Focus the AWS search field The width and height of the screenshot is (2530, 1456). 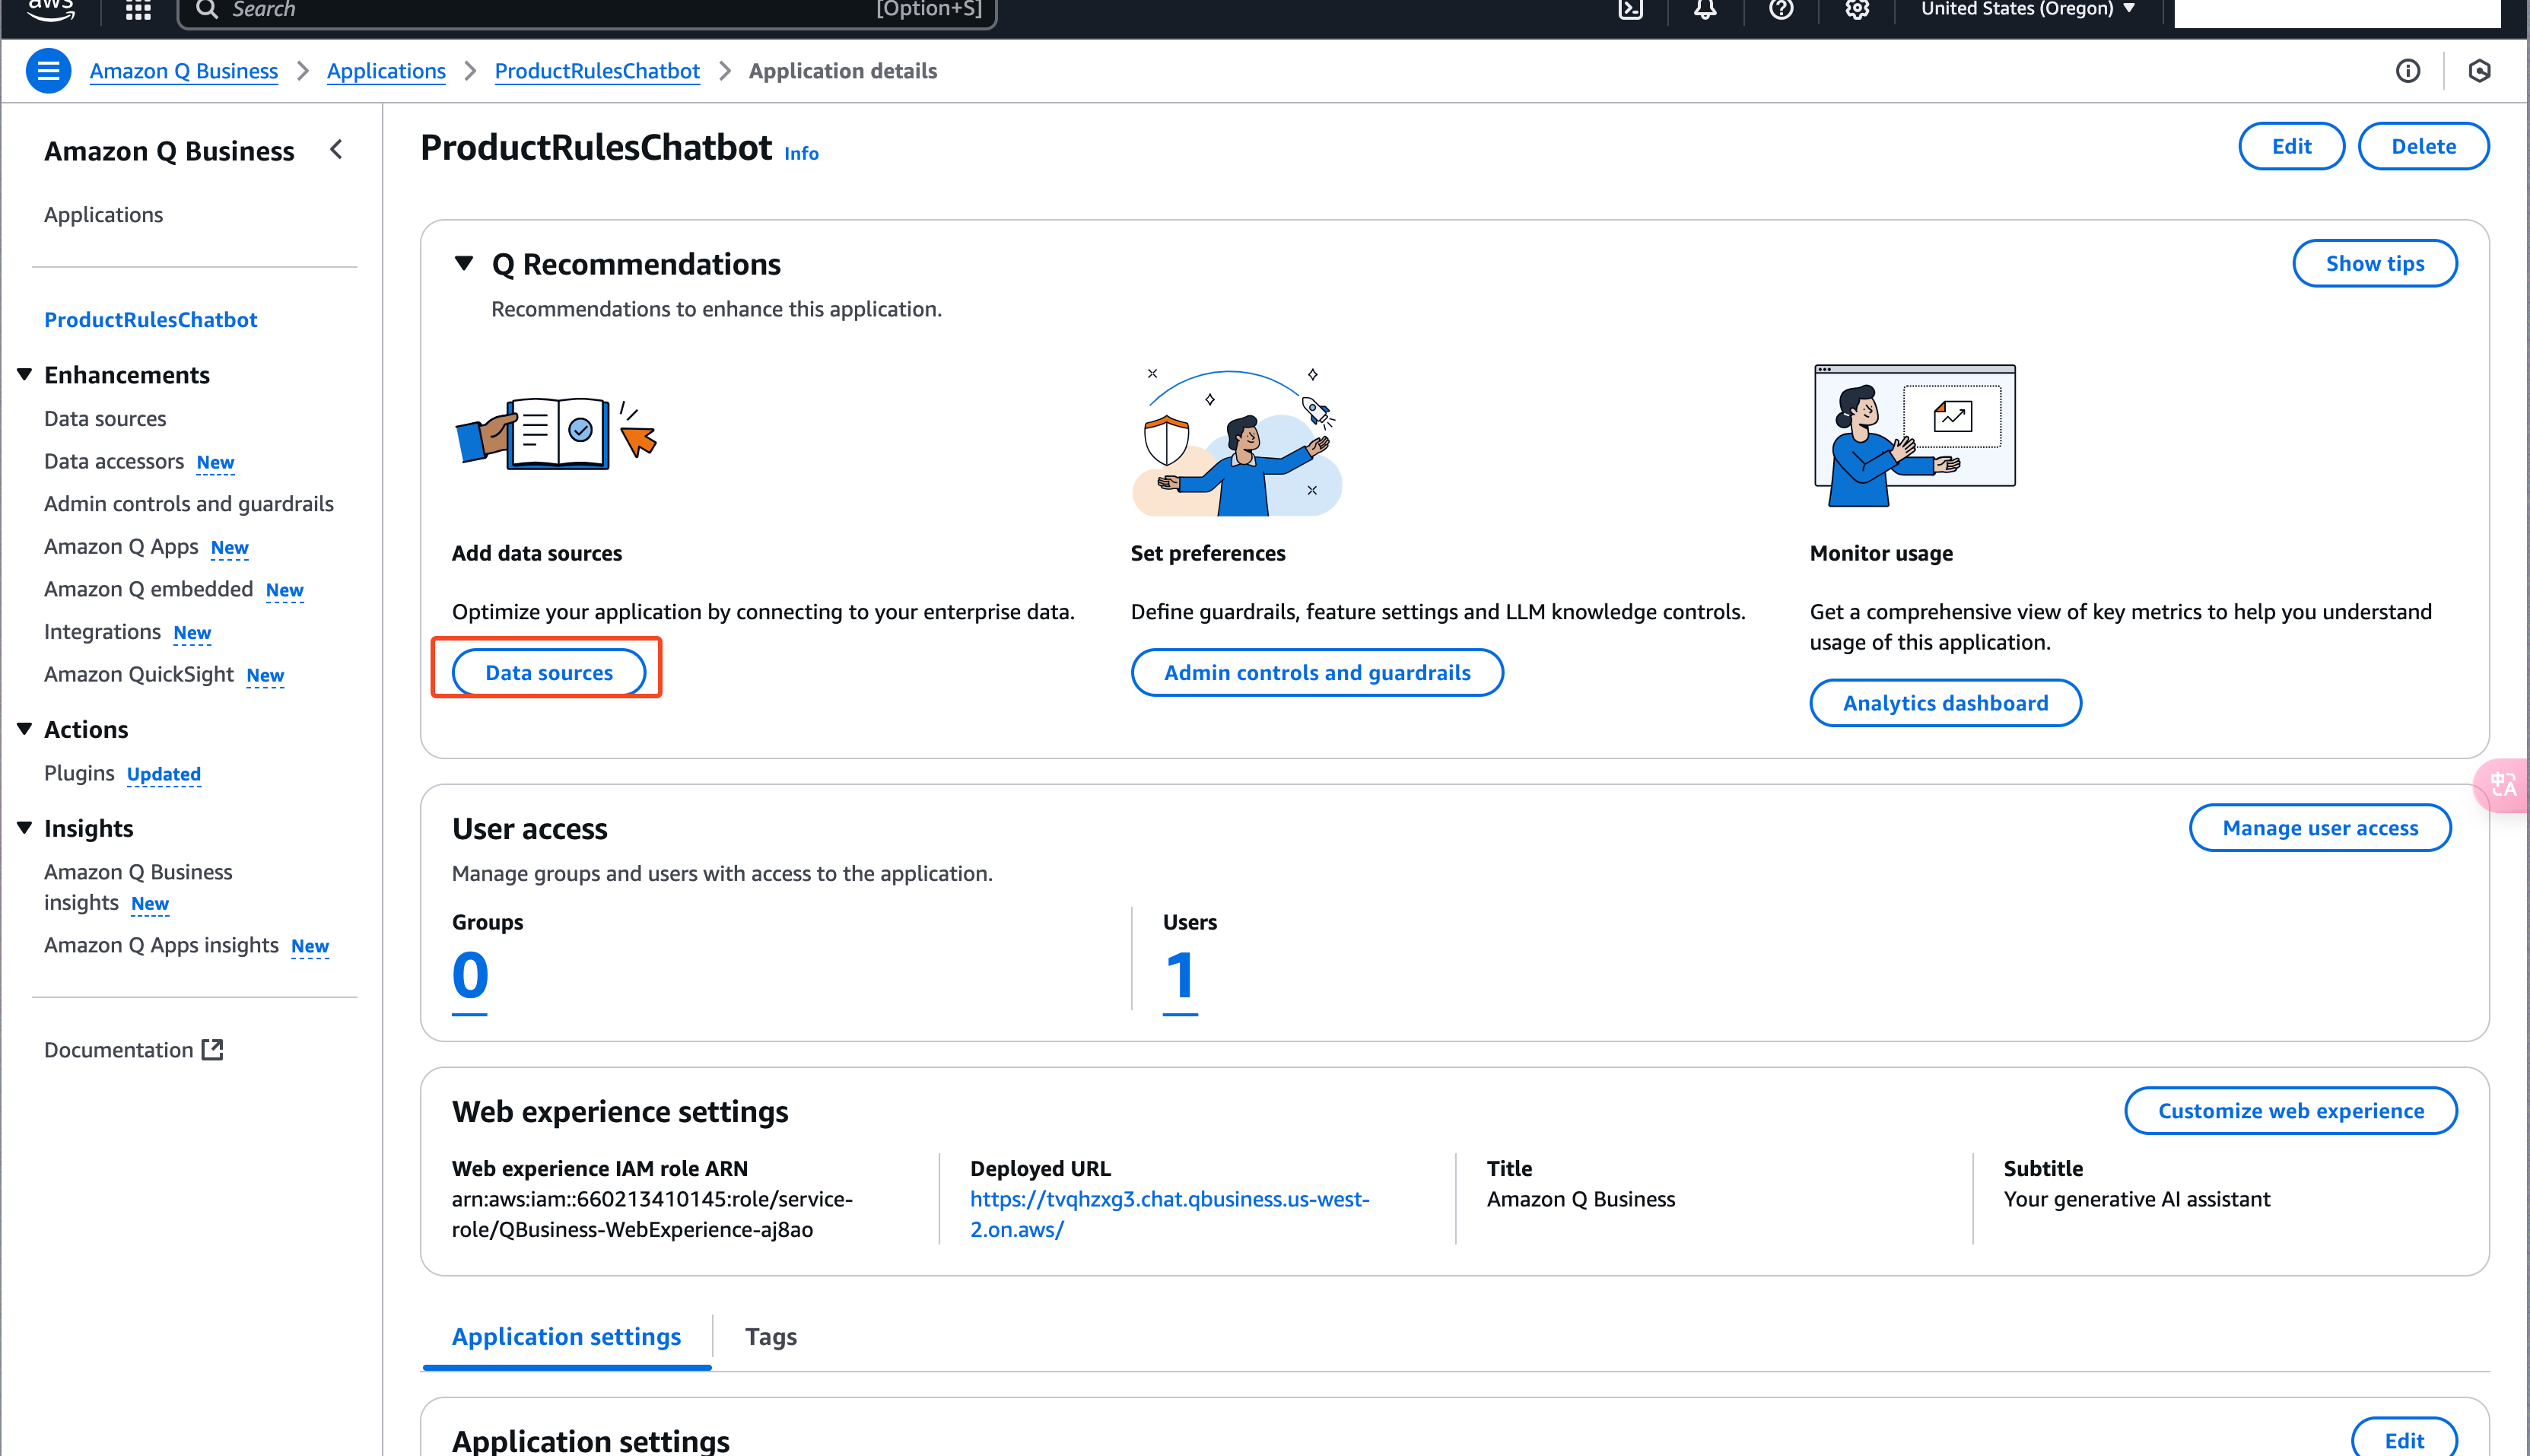tap(587, 11)
